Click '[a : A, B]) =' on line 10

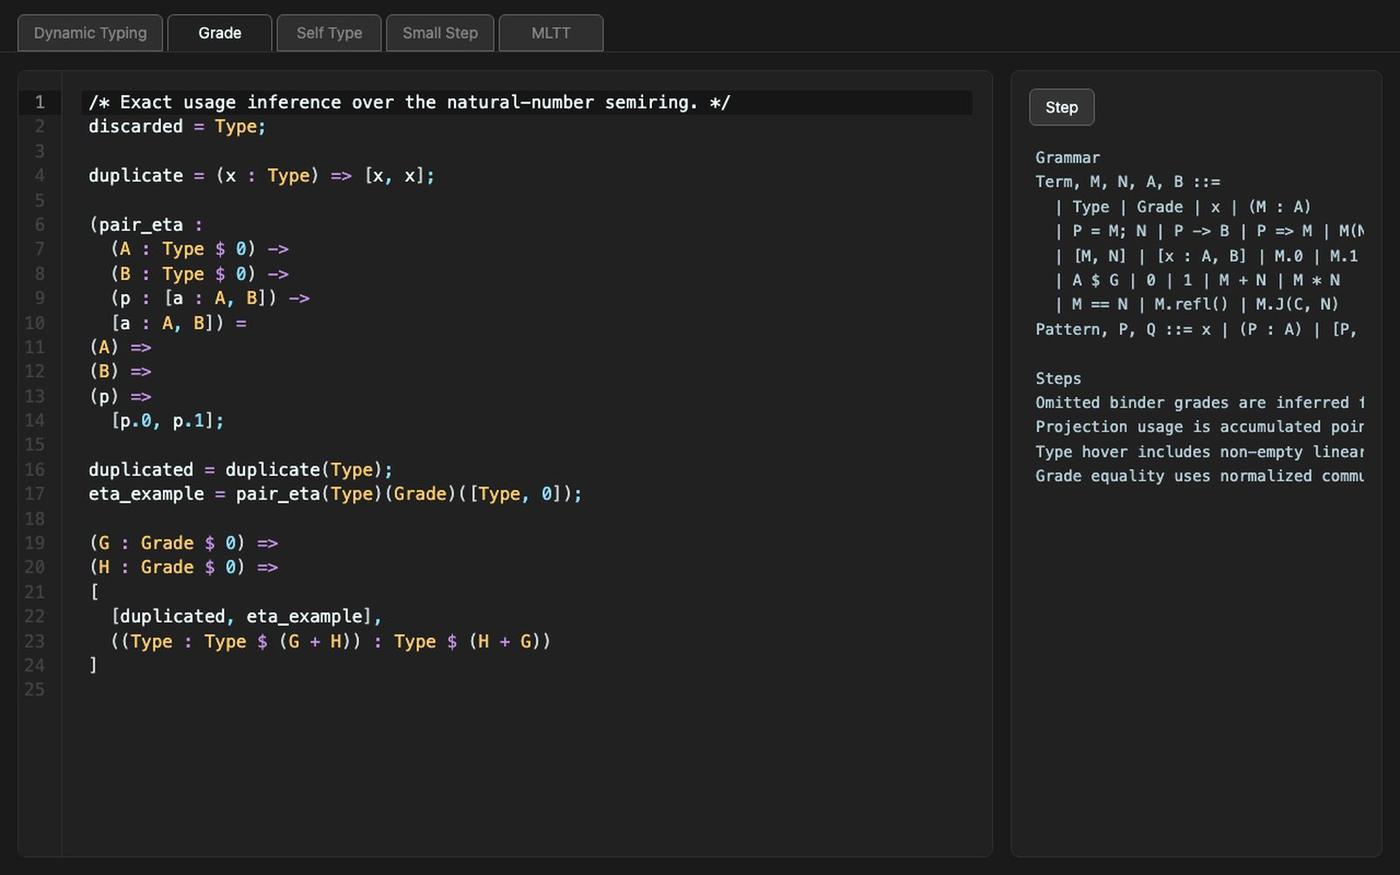179,322
